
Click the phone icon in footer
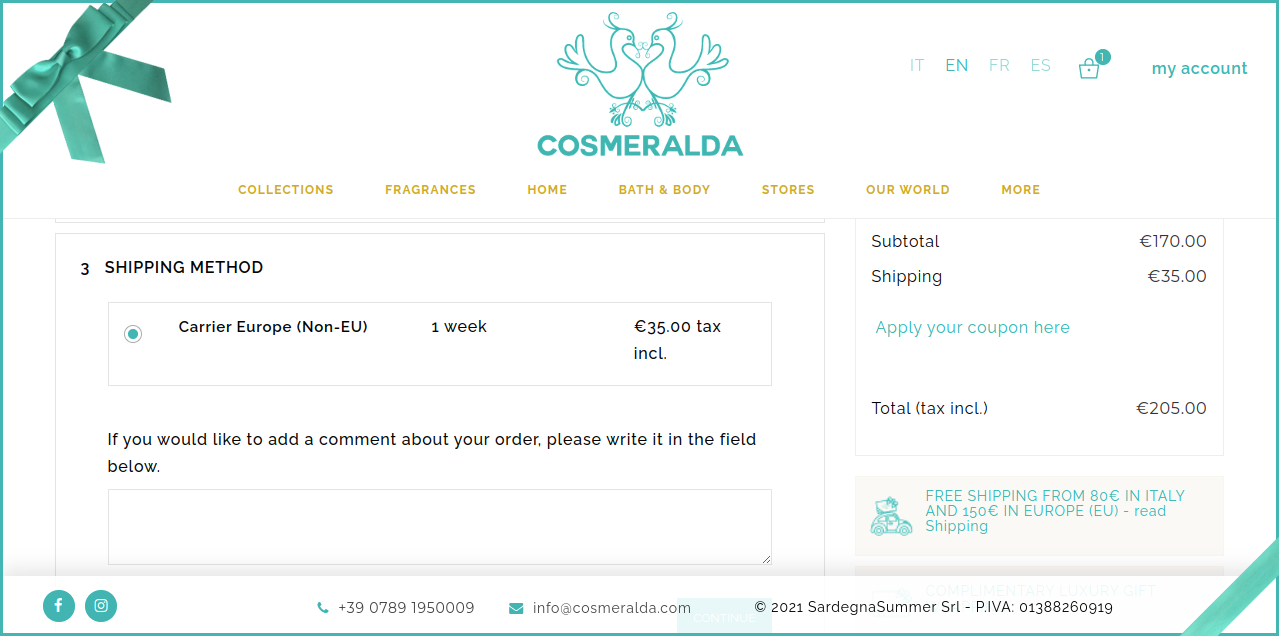tap(322, 608)
